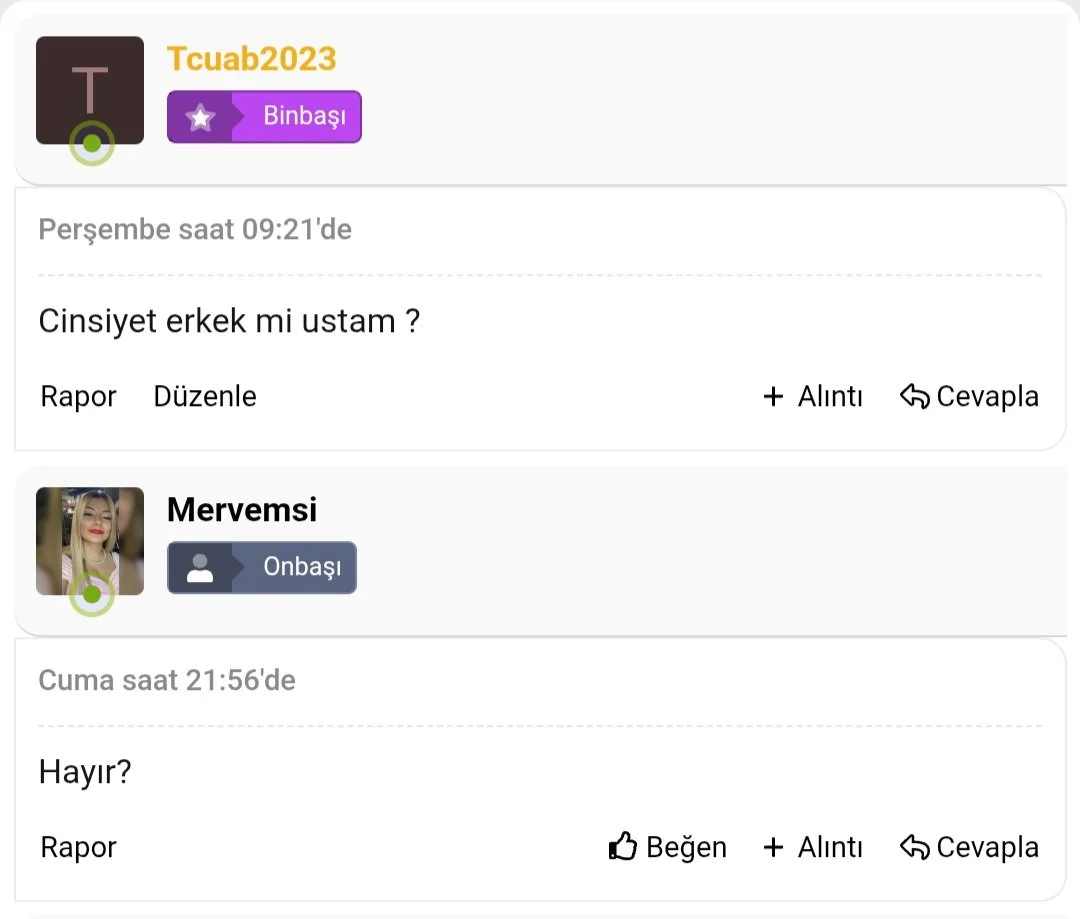Report the "Hayır?" post via Rapor
Screen dimensions: 1080x919
point(78,848)
